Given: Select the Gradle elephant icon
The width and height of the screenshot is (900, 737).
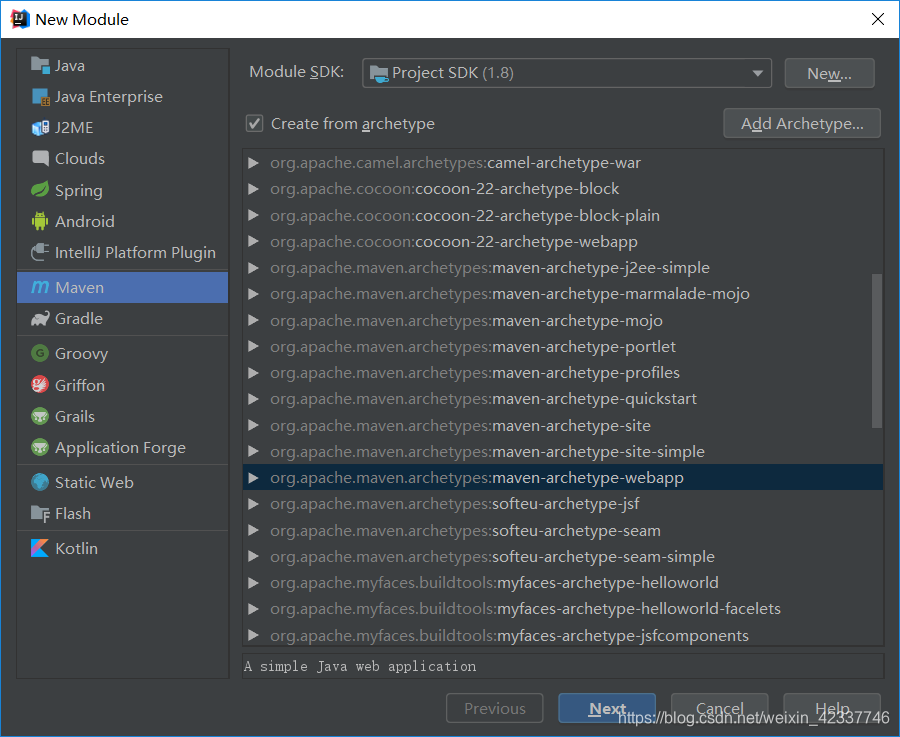Looking at the screenshot, I should coord(40,319).
